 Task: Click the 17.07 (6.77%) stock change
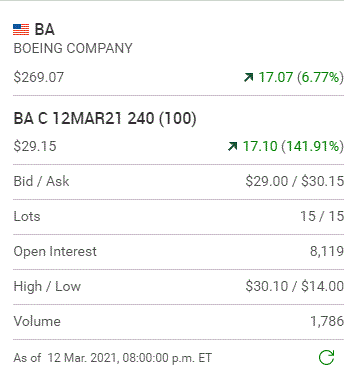tap(301, 77)
